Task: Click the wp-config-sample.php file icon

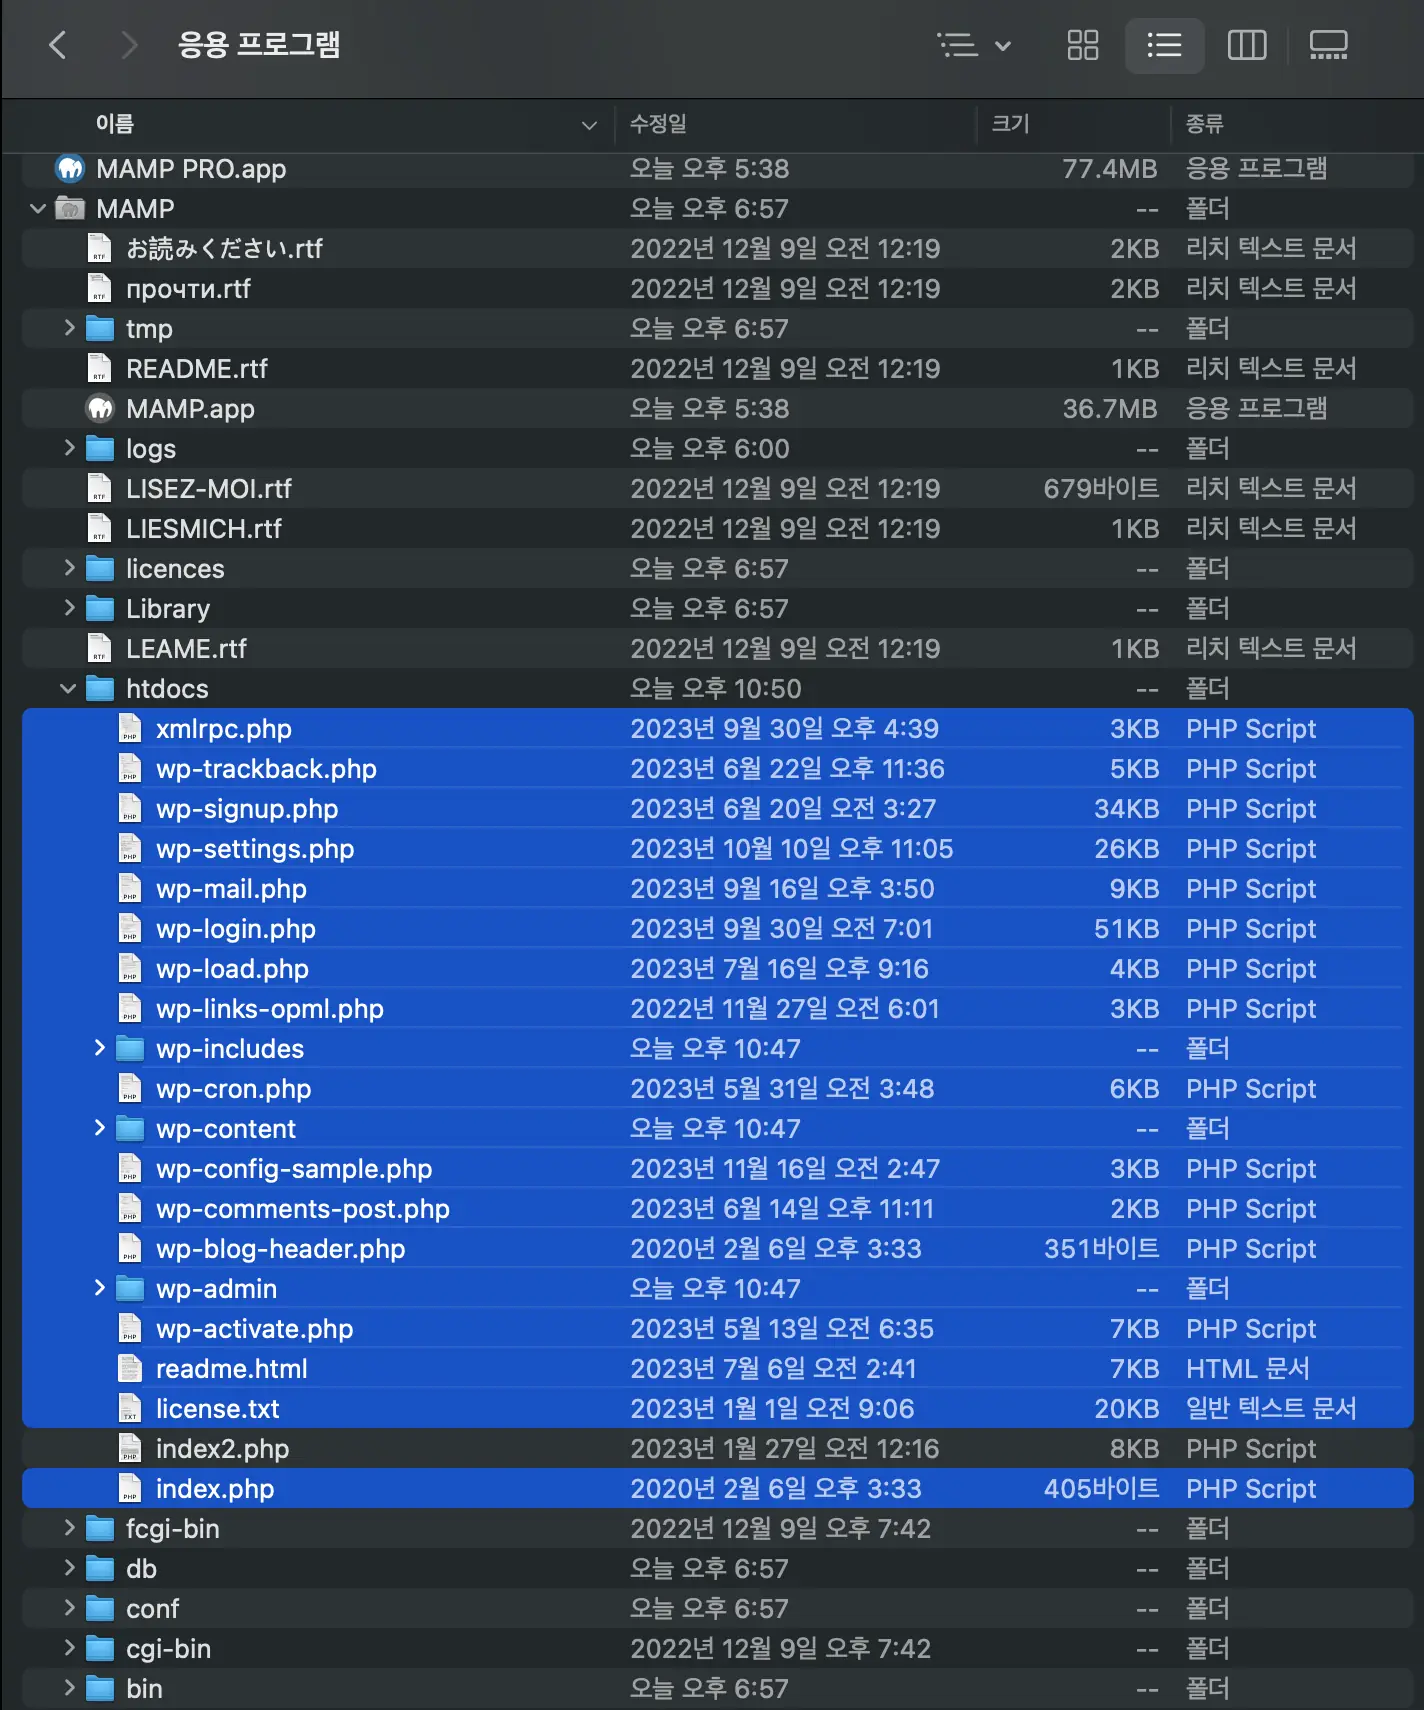Action: click(129, 1169)
